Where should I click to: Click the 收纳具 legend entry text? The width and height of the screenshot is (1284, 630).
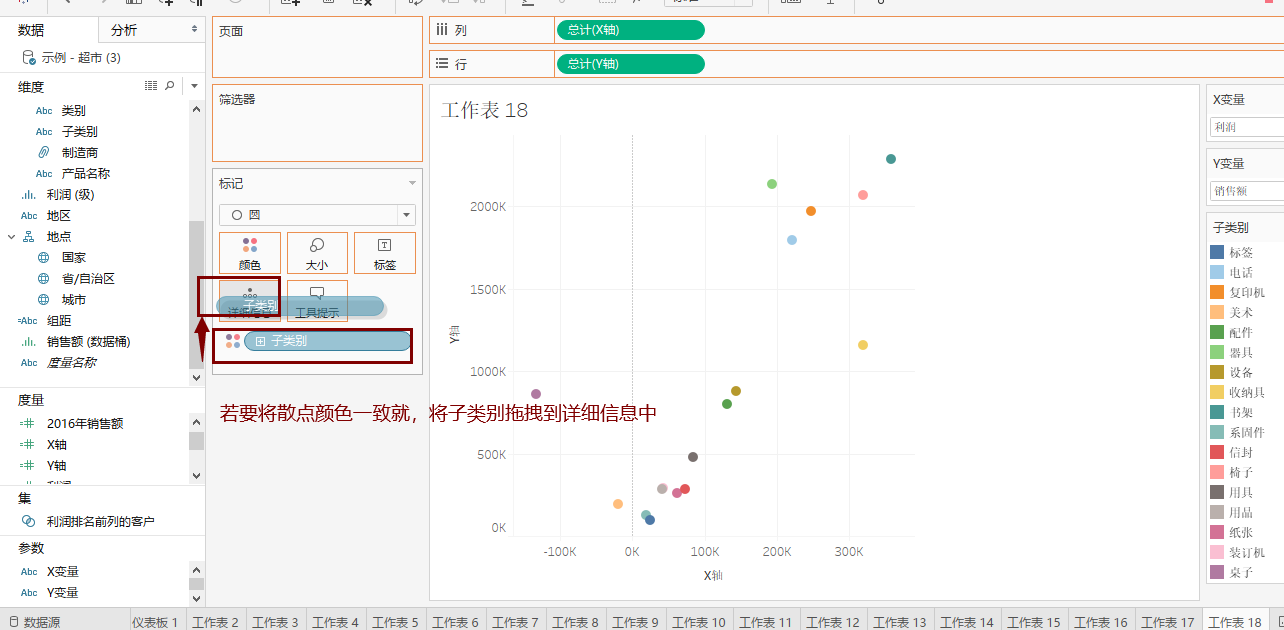click(1247, 392)
